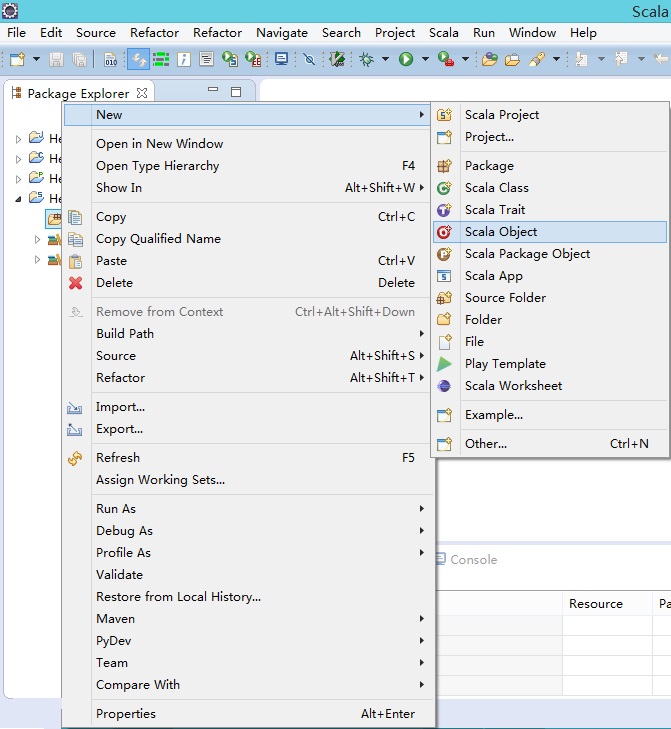Open the Window menu
The image size is (671, 729).
532,33
